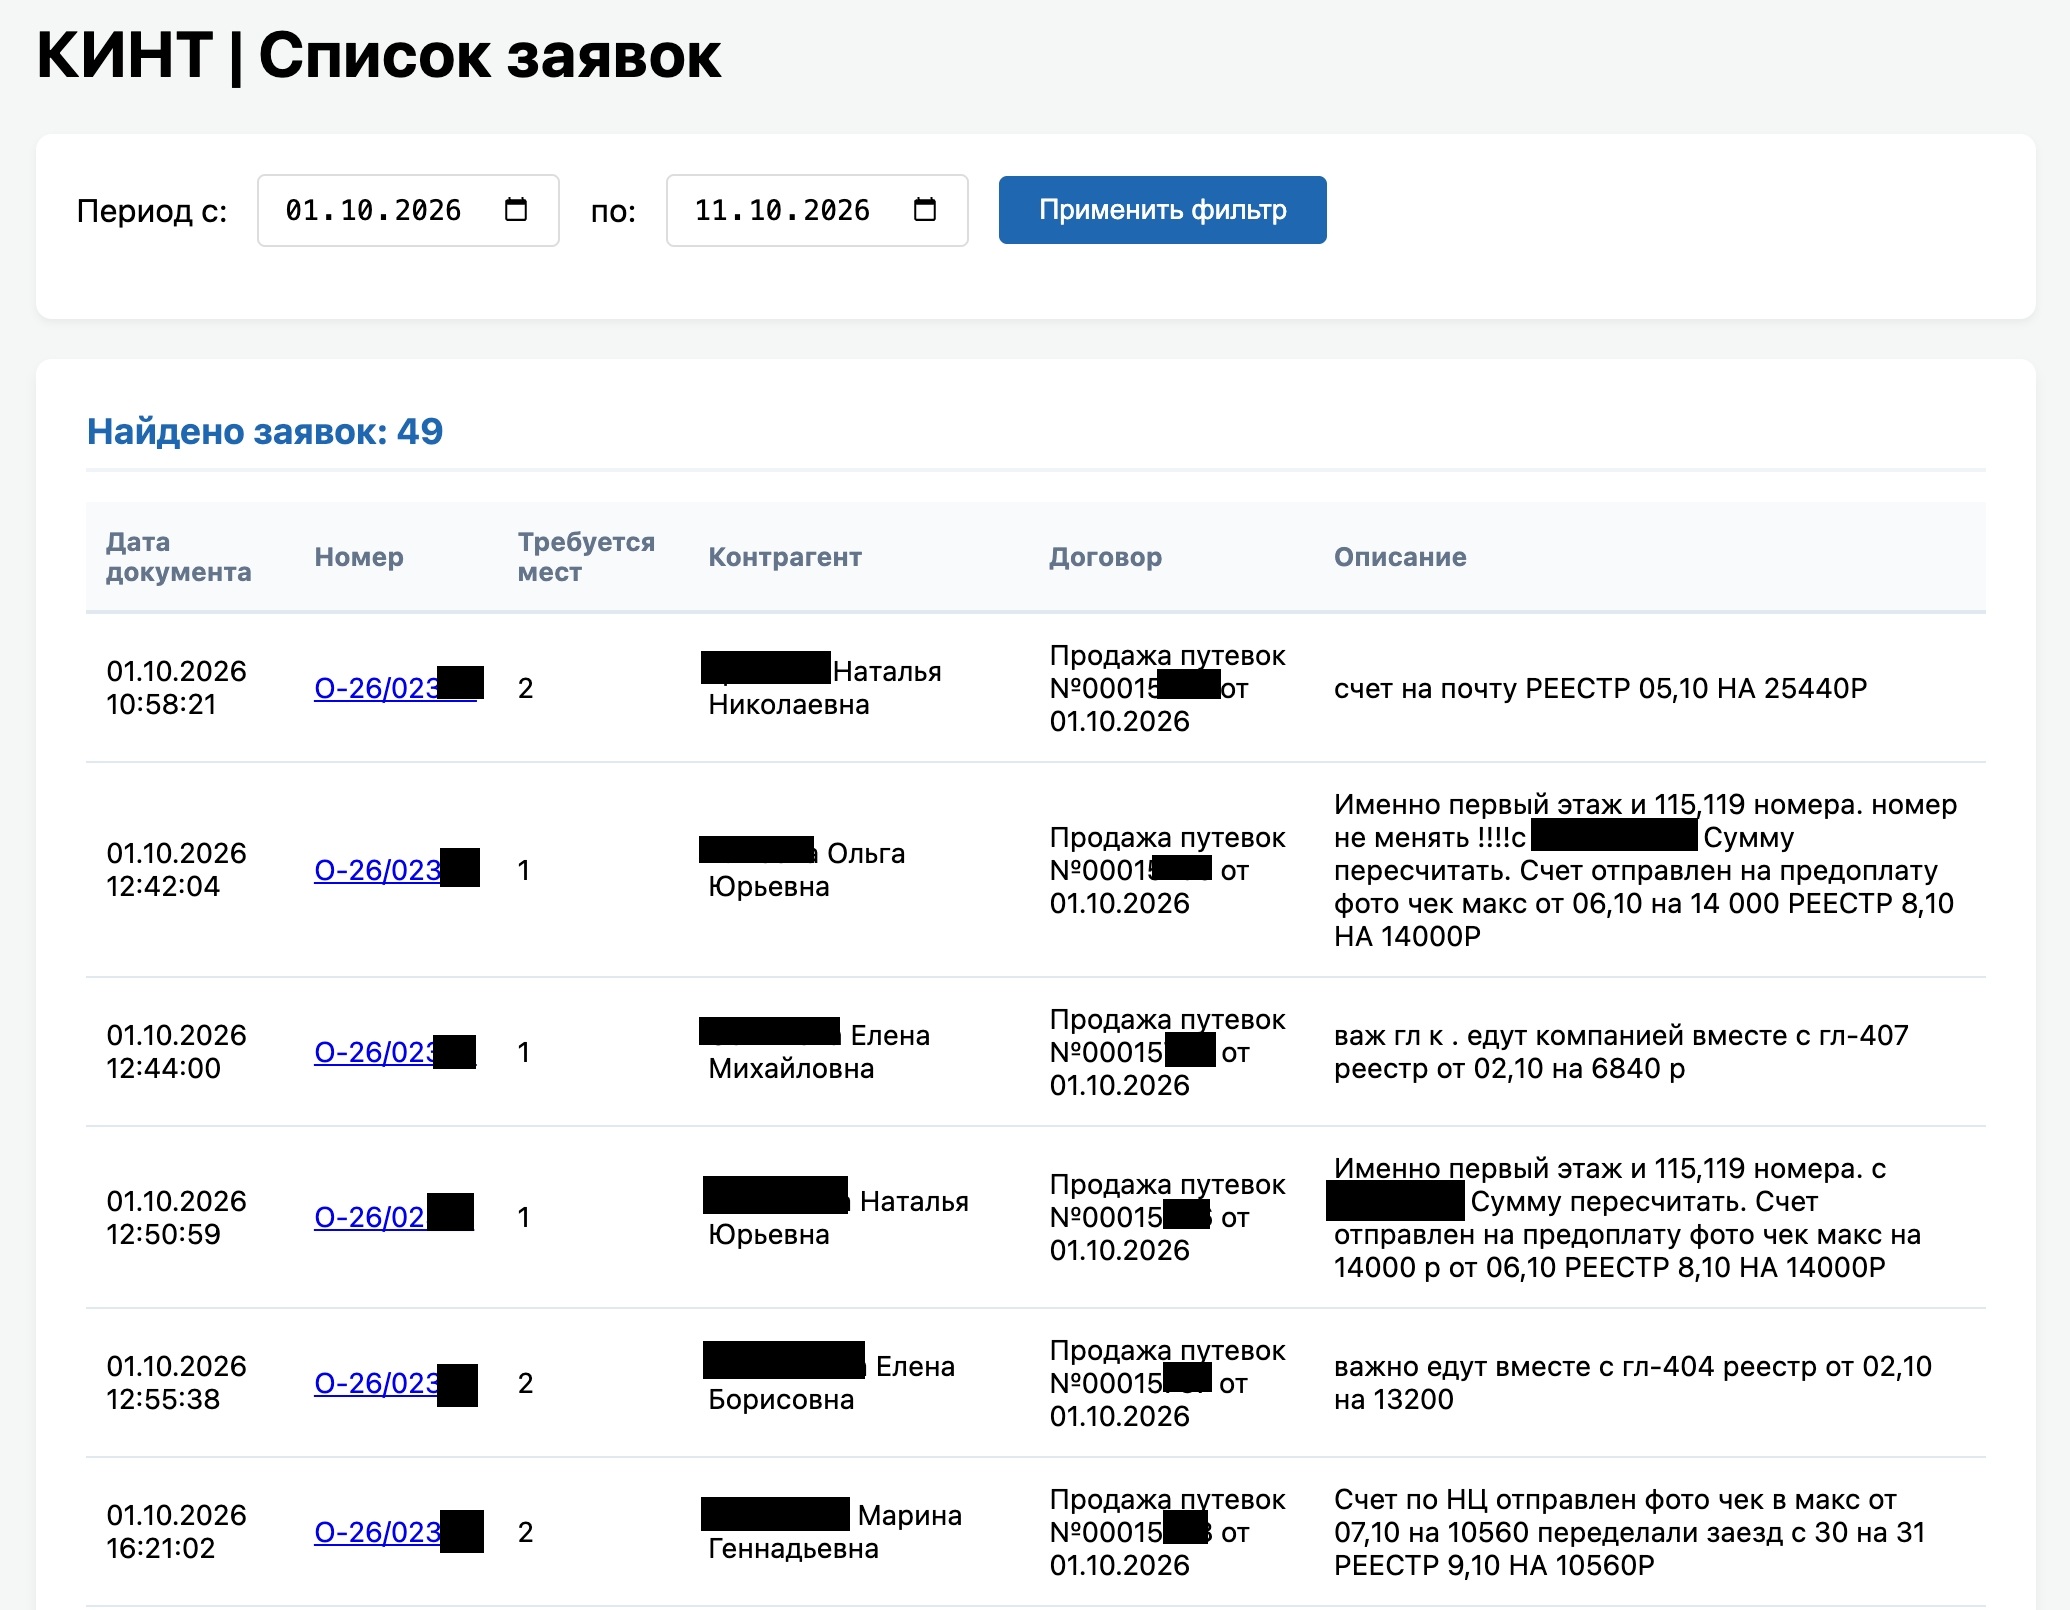2070x1610 pixels.
Task: Click description важно едут вместе с гл-404
Action: point(1633,1383)
